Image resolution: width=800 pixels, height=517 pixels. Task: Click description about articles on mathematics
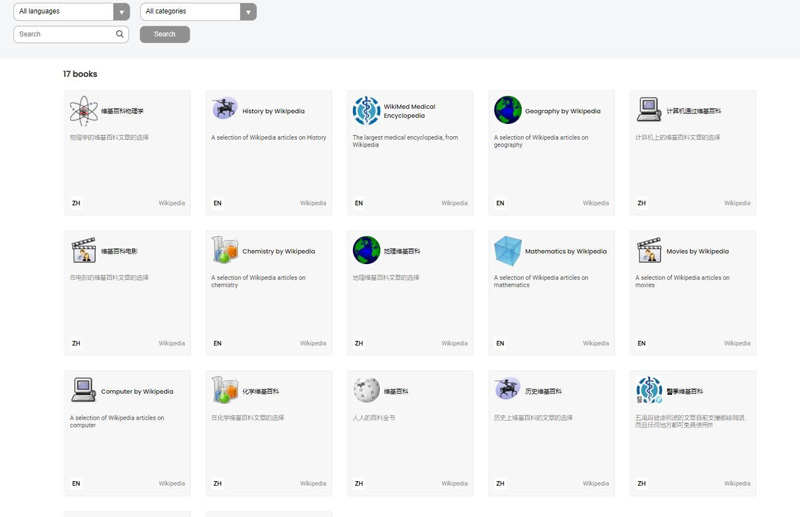coord(541,282)
